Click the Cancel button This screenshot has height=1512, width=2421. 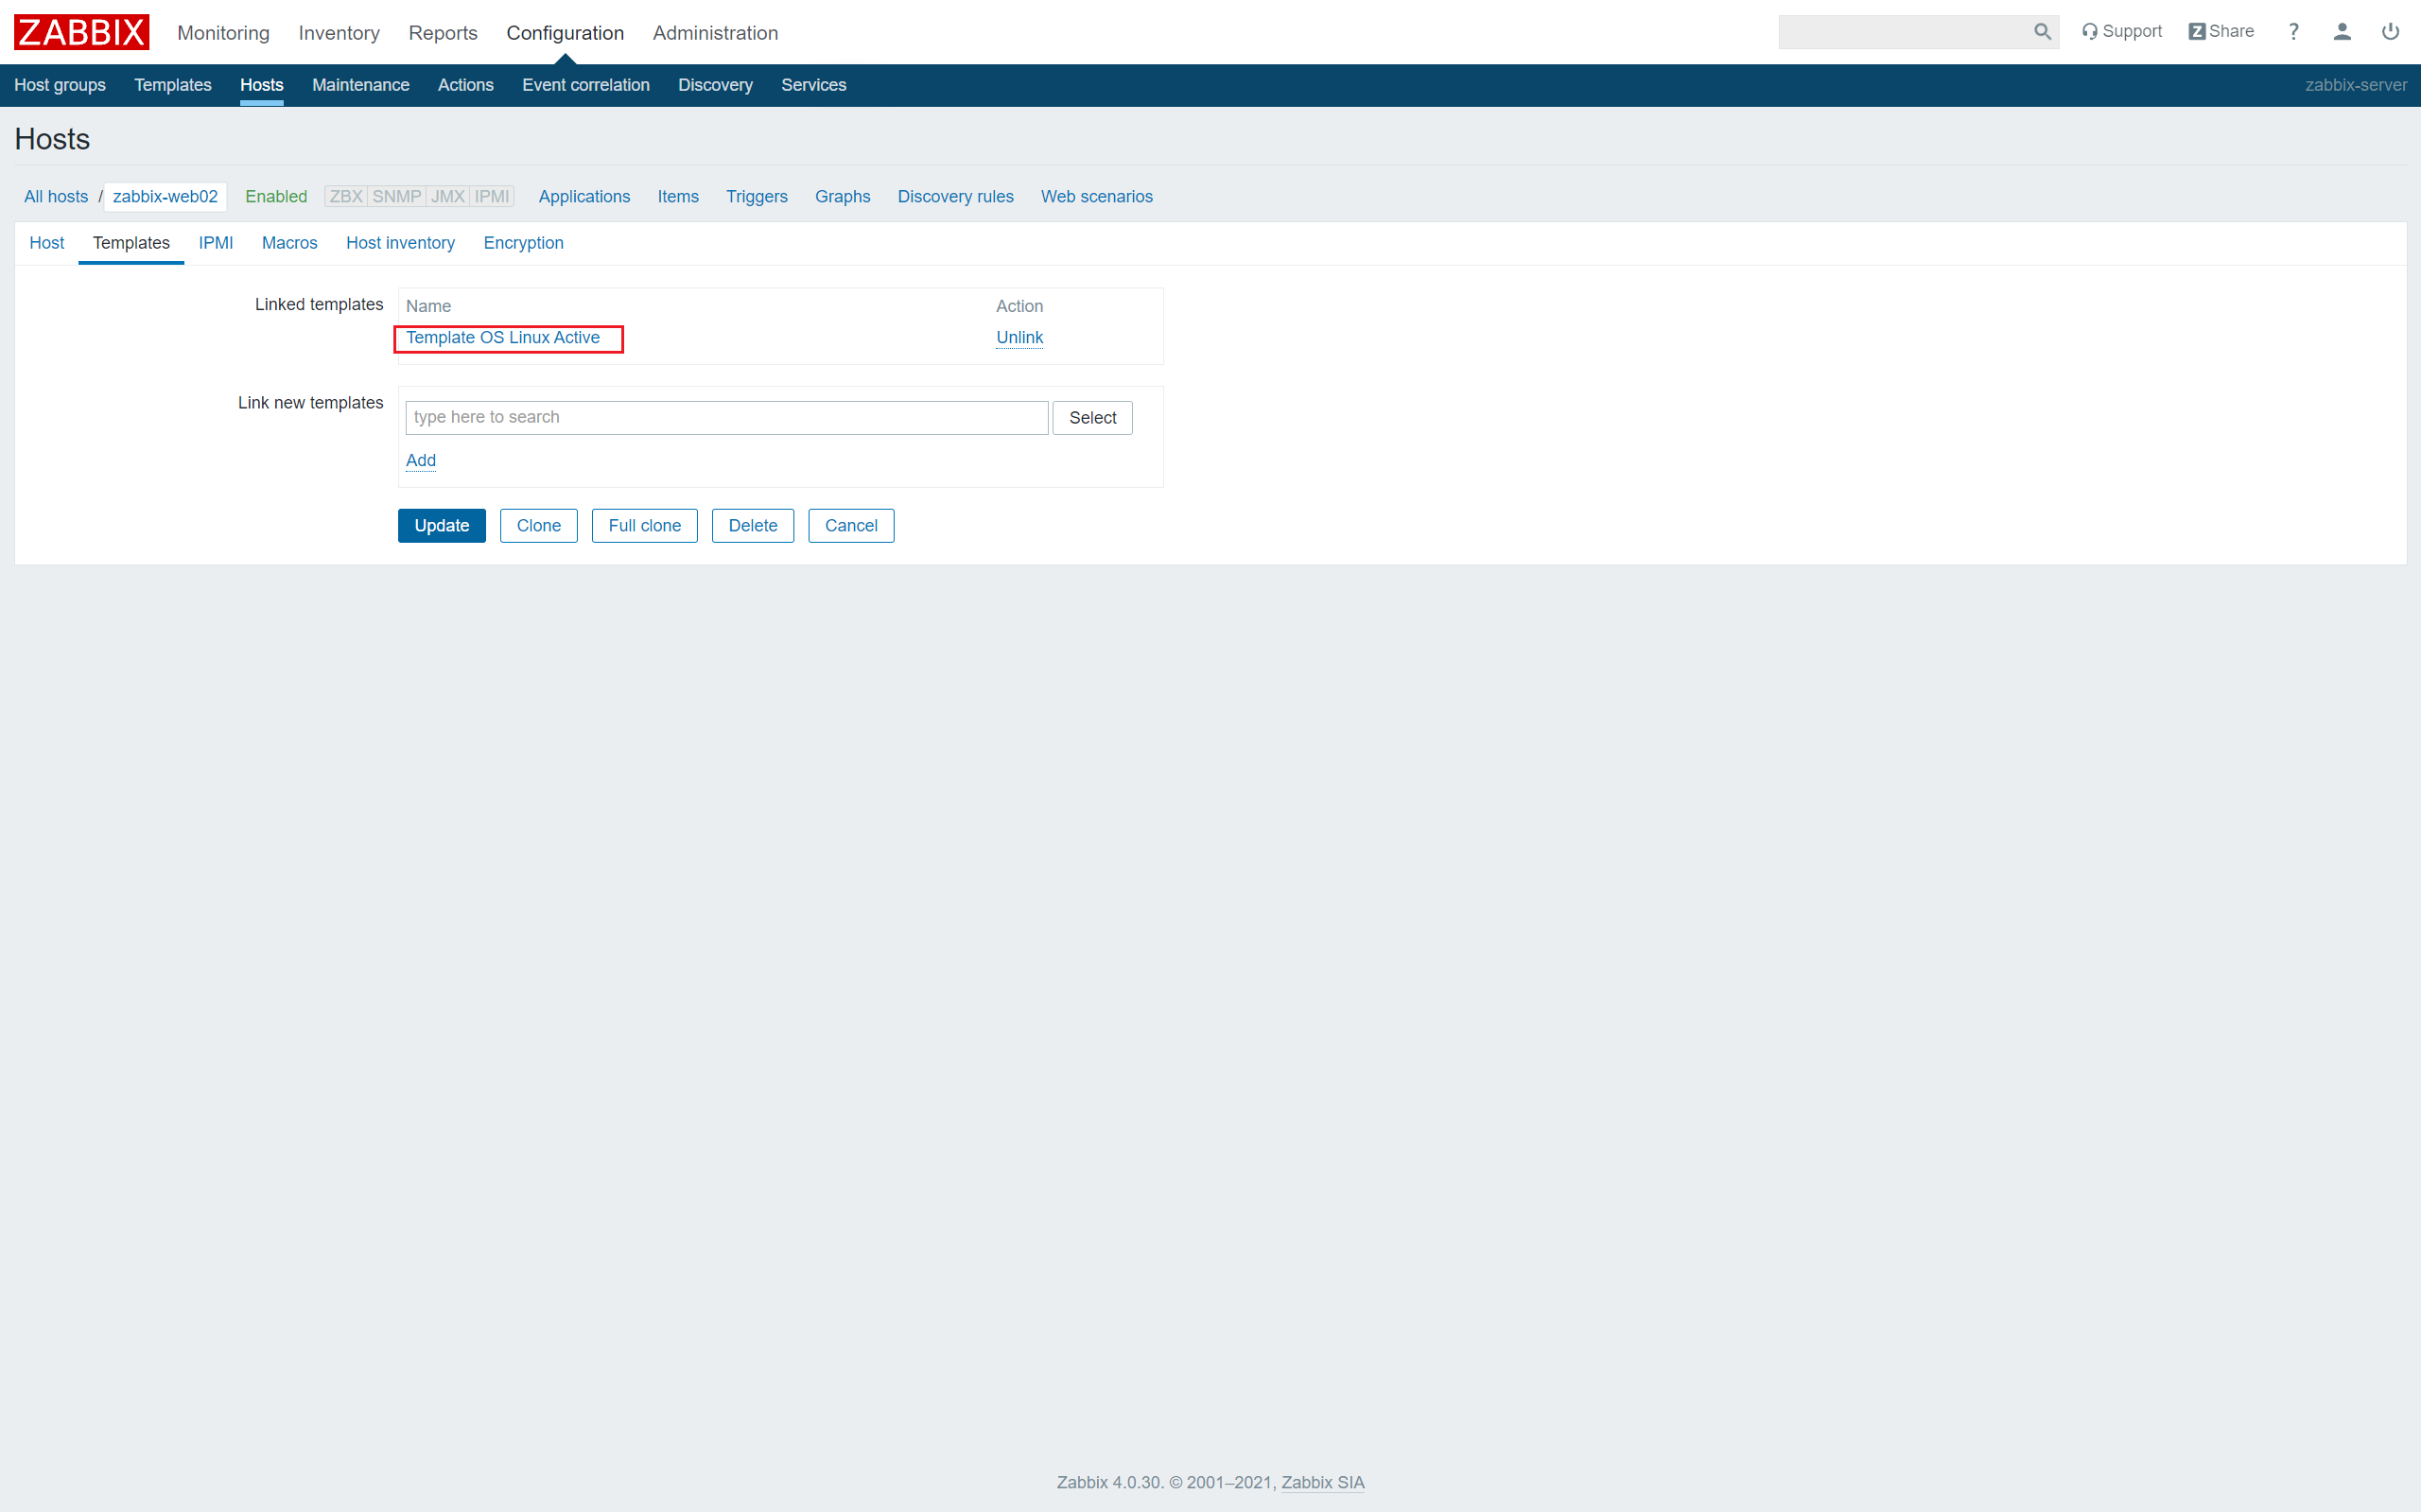click(851, 526)
